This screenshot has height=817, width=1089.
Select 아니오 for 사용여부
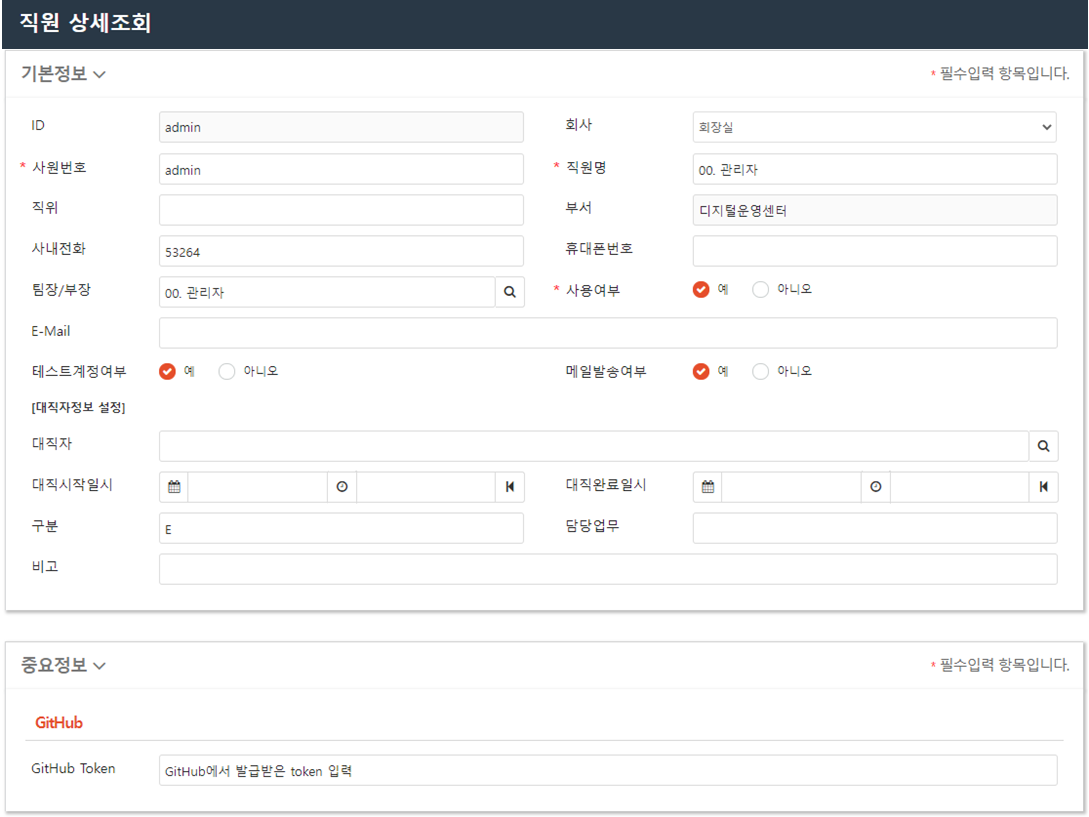click(761, 289)
